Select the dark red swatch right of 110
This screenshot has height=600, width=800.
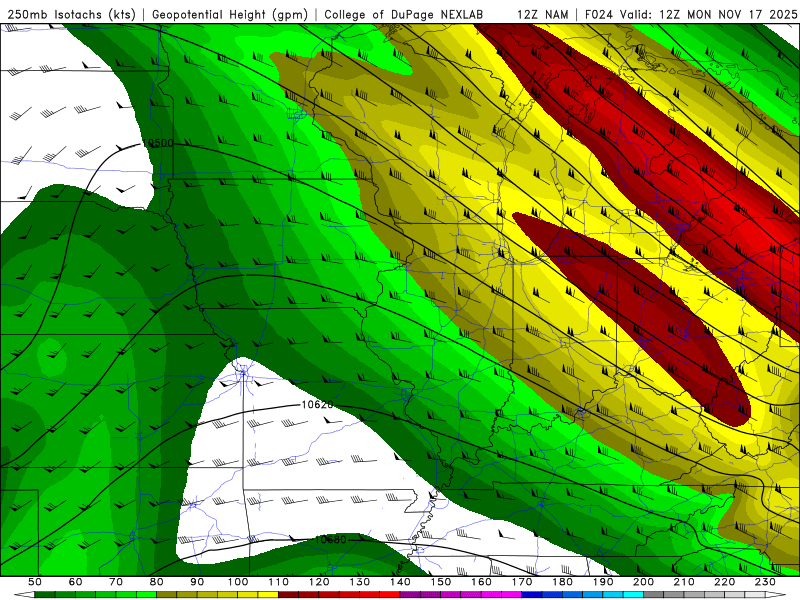(289, 595)
